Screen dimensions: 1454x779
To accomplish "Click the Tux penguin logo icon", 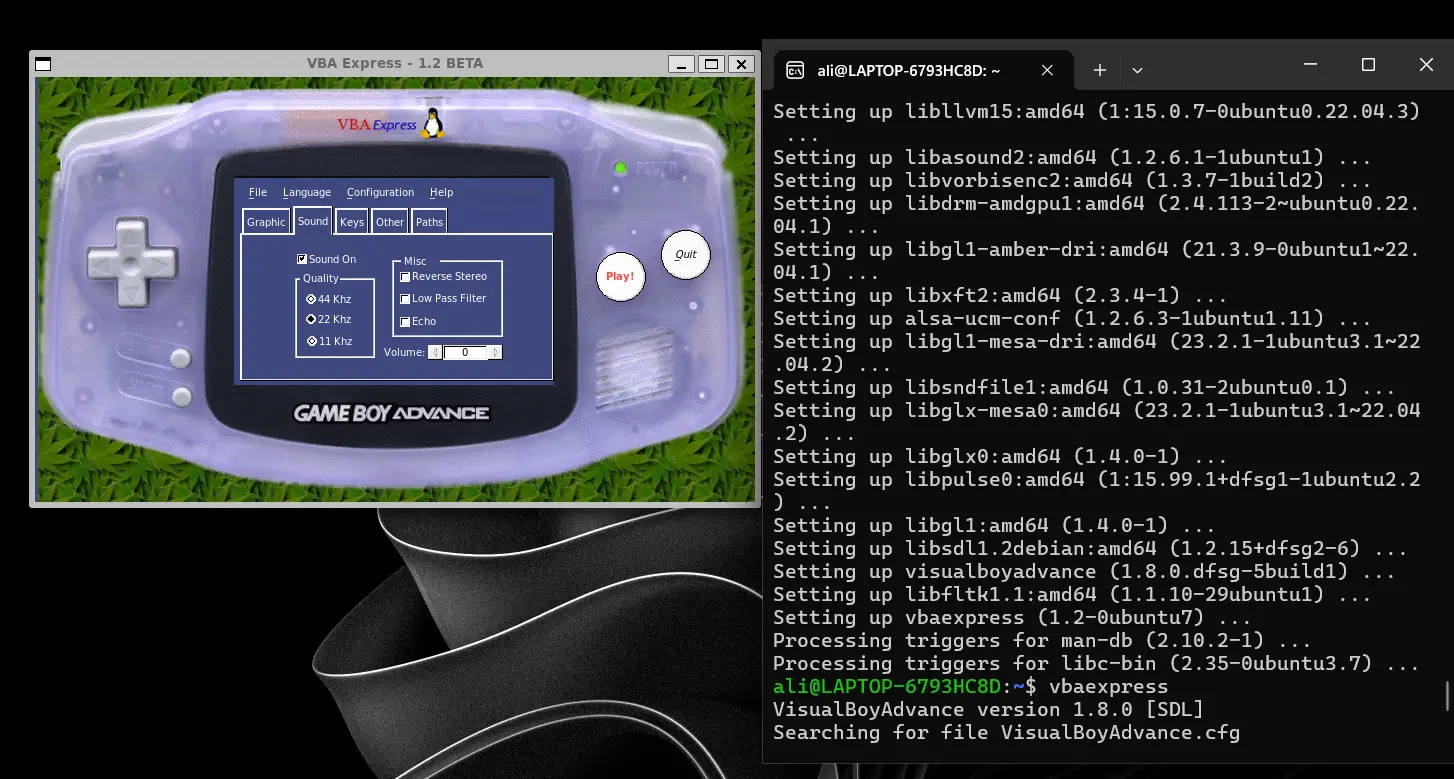I will 432,123.
